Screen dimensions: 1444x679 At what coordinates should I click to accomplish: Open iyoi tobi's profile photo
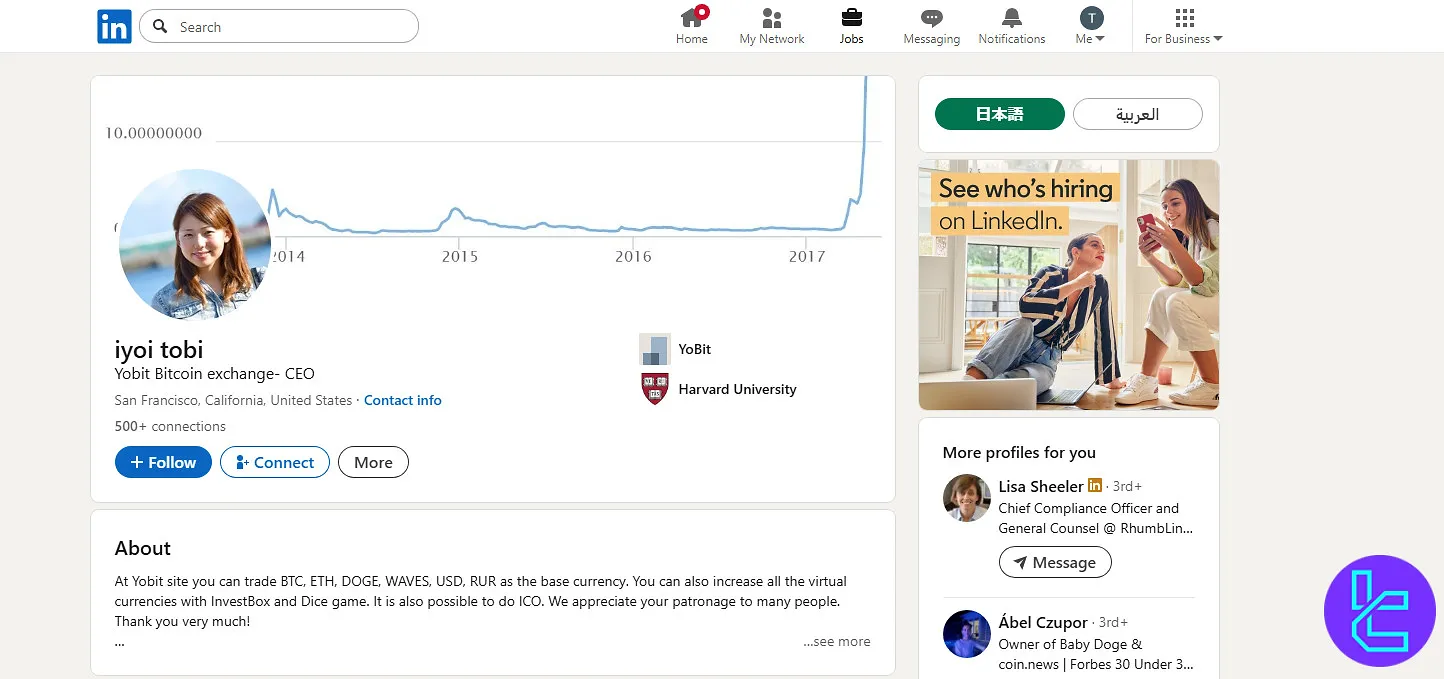(x=195, y=245)
